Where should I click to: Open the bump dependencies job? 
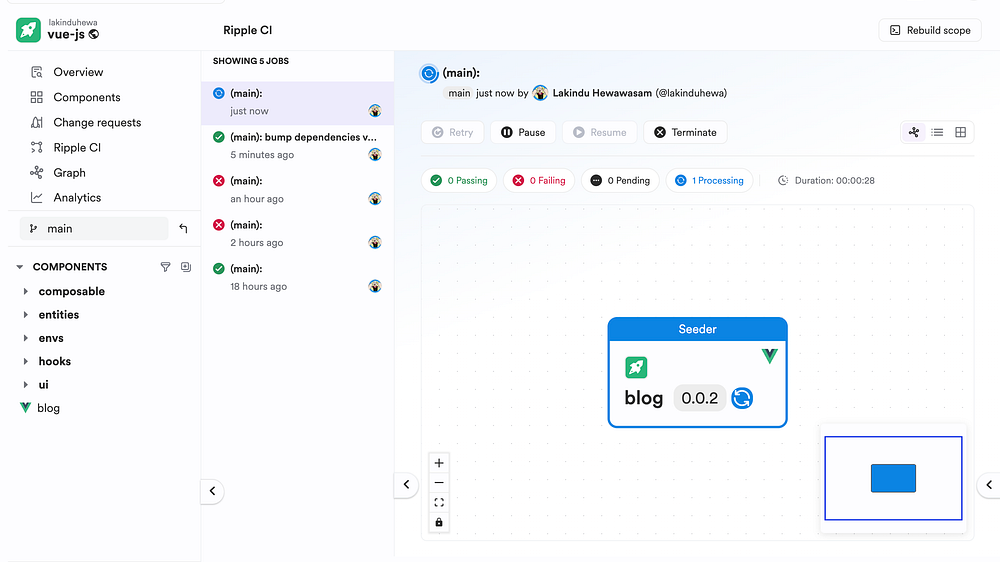pyautogui.click(x=297, y=145)
